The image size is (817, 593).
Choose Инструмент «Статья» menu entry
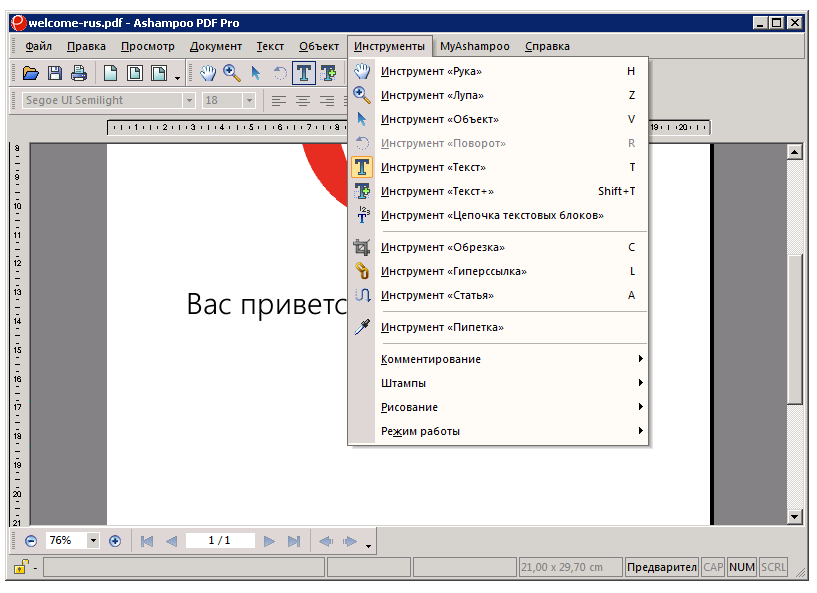498,295
